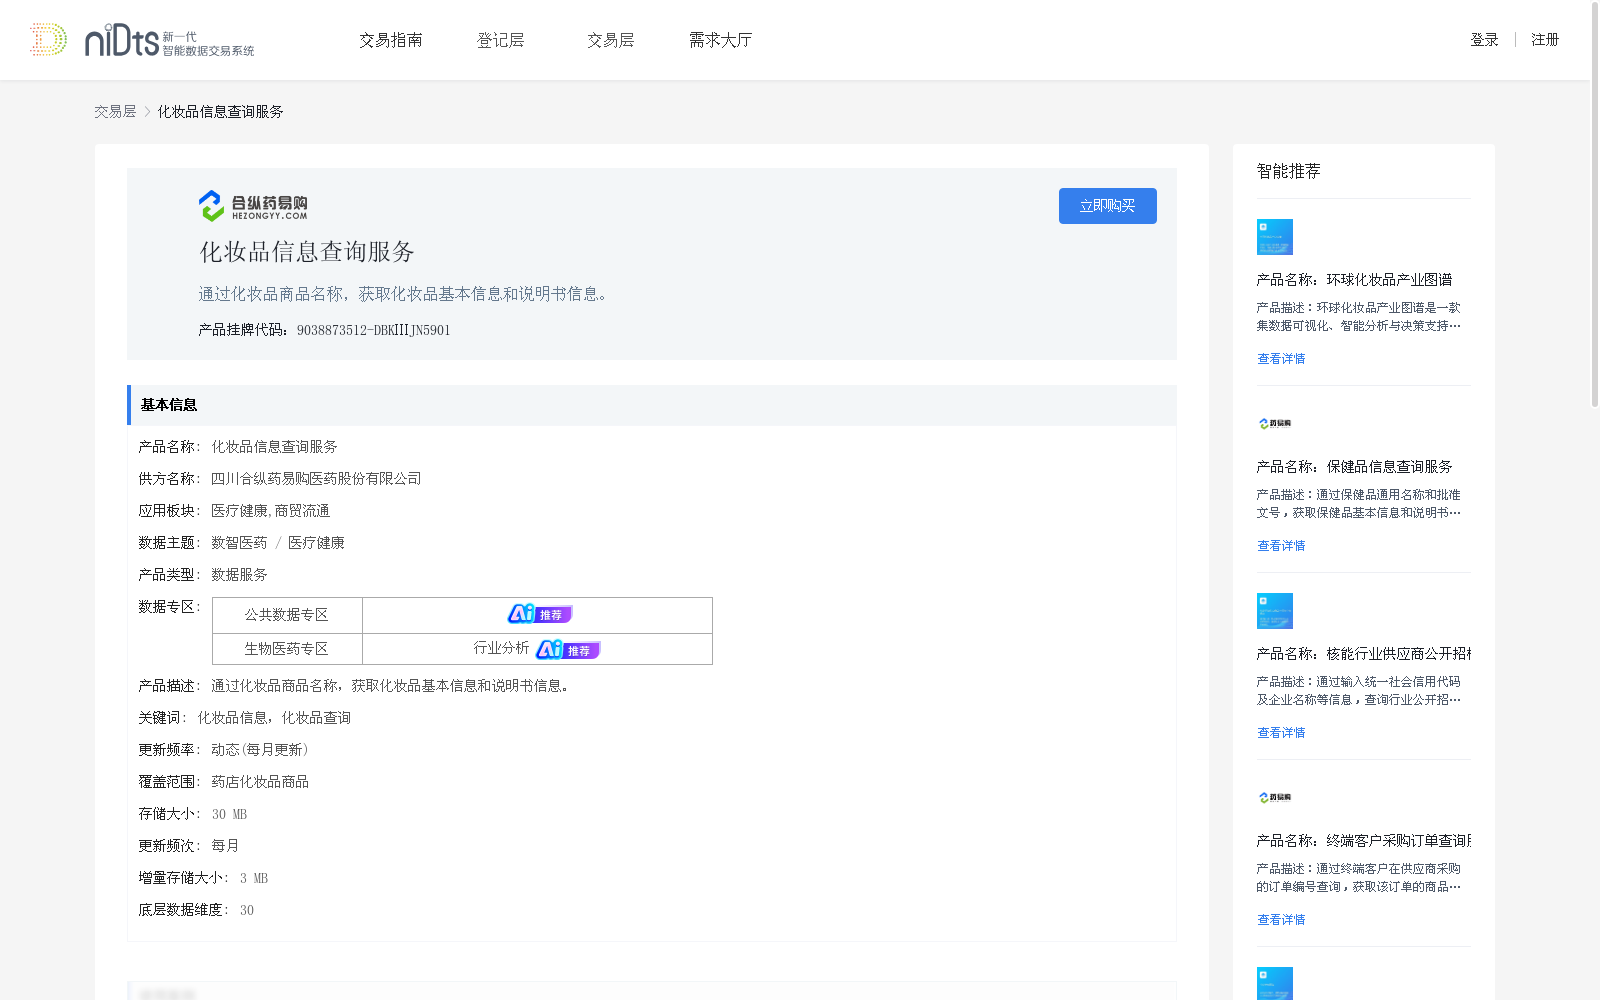Click the 基本信息 section header
This screenshot has width=1600, height=1000.
click(652, 405)
